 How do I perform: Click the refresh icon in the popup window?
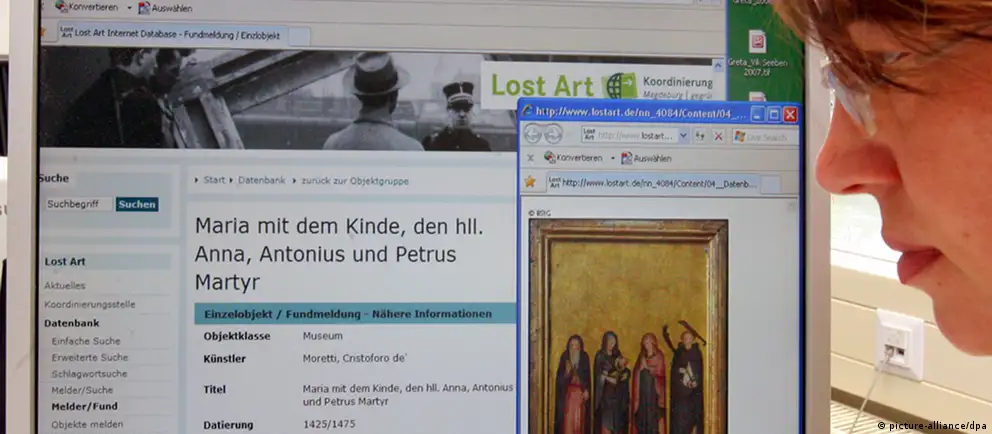coord(700,135)
